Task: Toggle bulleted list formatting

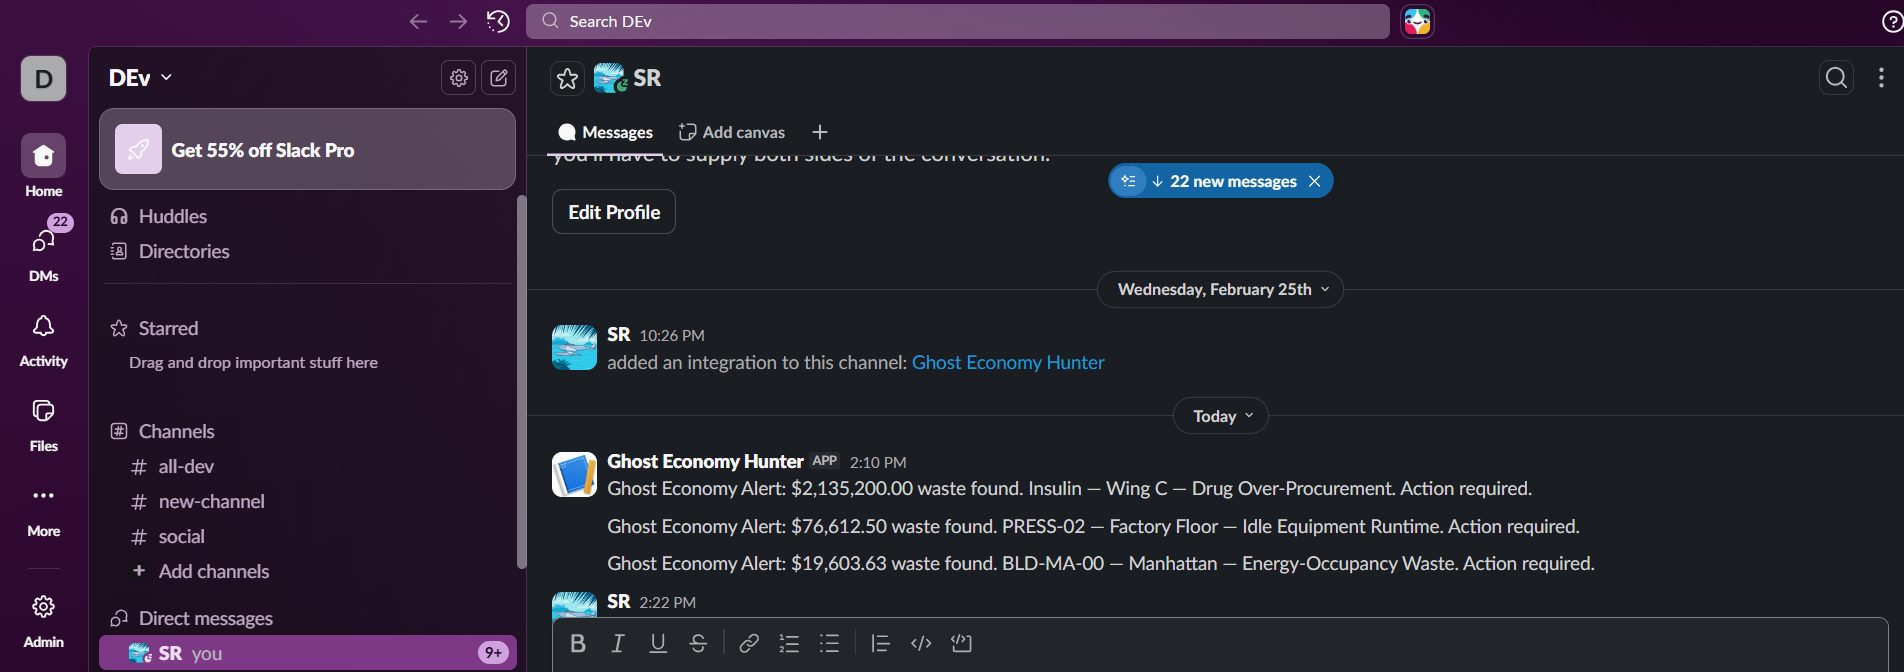Action: pos(829,643)
